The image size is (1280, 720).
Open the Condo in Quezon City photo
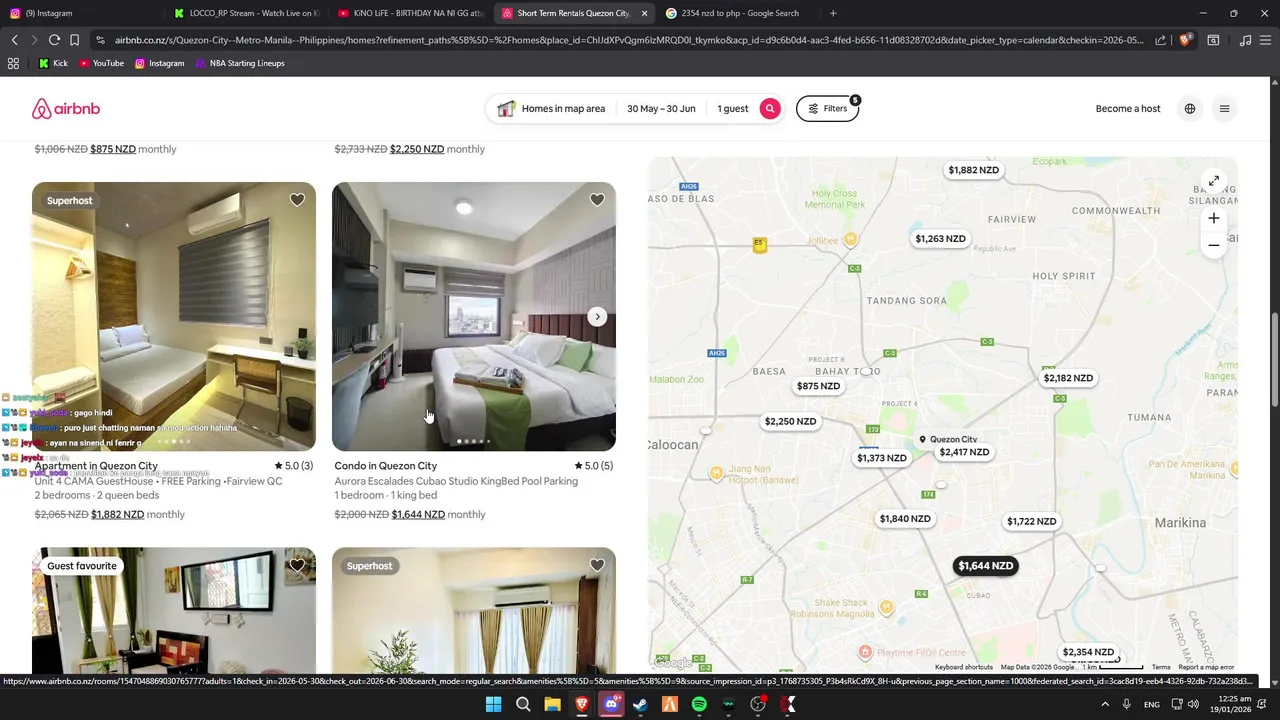(x=474, y=317)
